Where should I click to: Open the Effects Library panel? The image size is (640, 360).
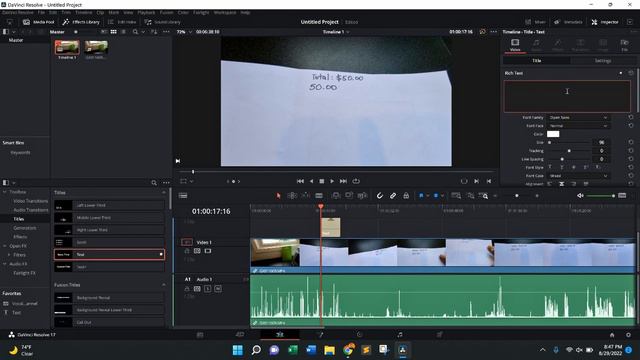pyautogui.click(x=81, y=22)
